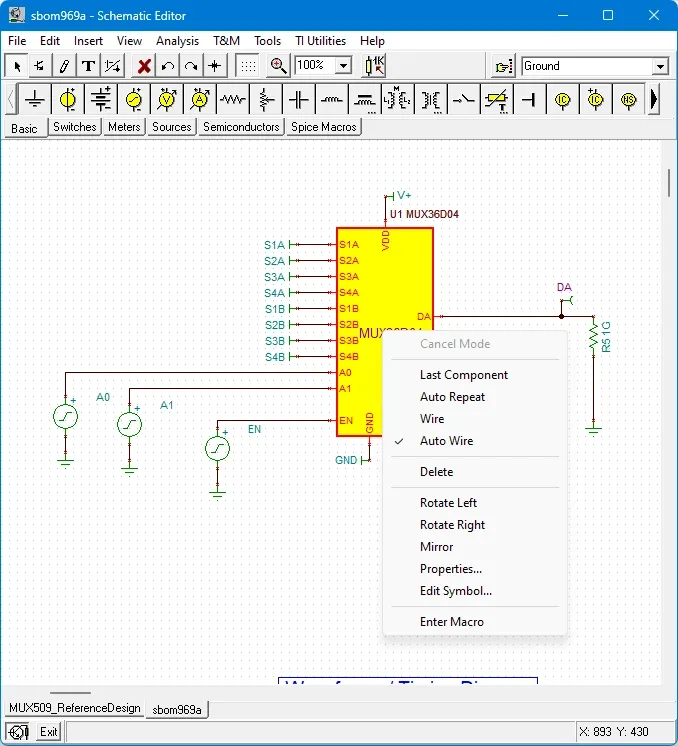Click the Exit button in status bar
Screen dimensions: 678x746
point(48,732)
